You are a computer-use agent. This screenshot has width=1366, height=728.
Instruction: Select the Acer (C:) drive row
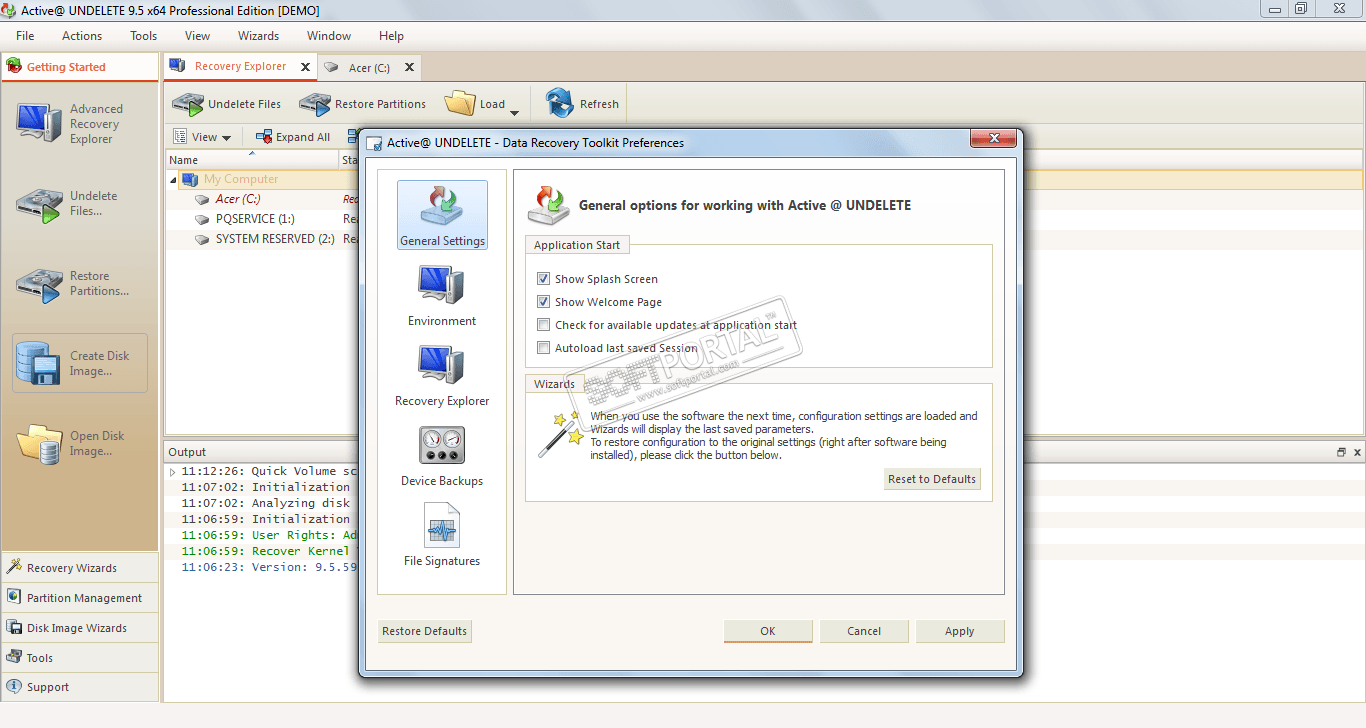(x=238, y=199)
